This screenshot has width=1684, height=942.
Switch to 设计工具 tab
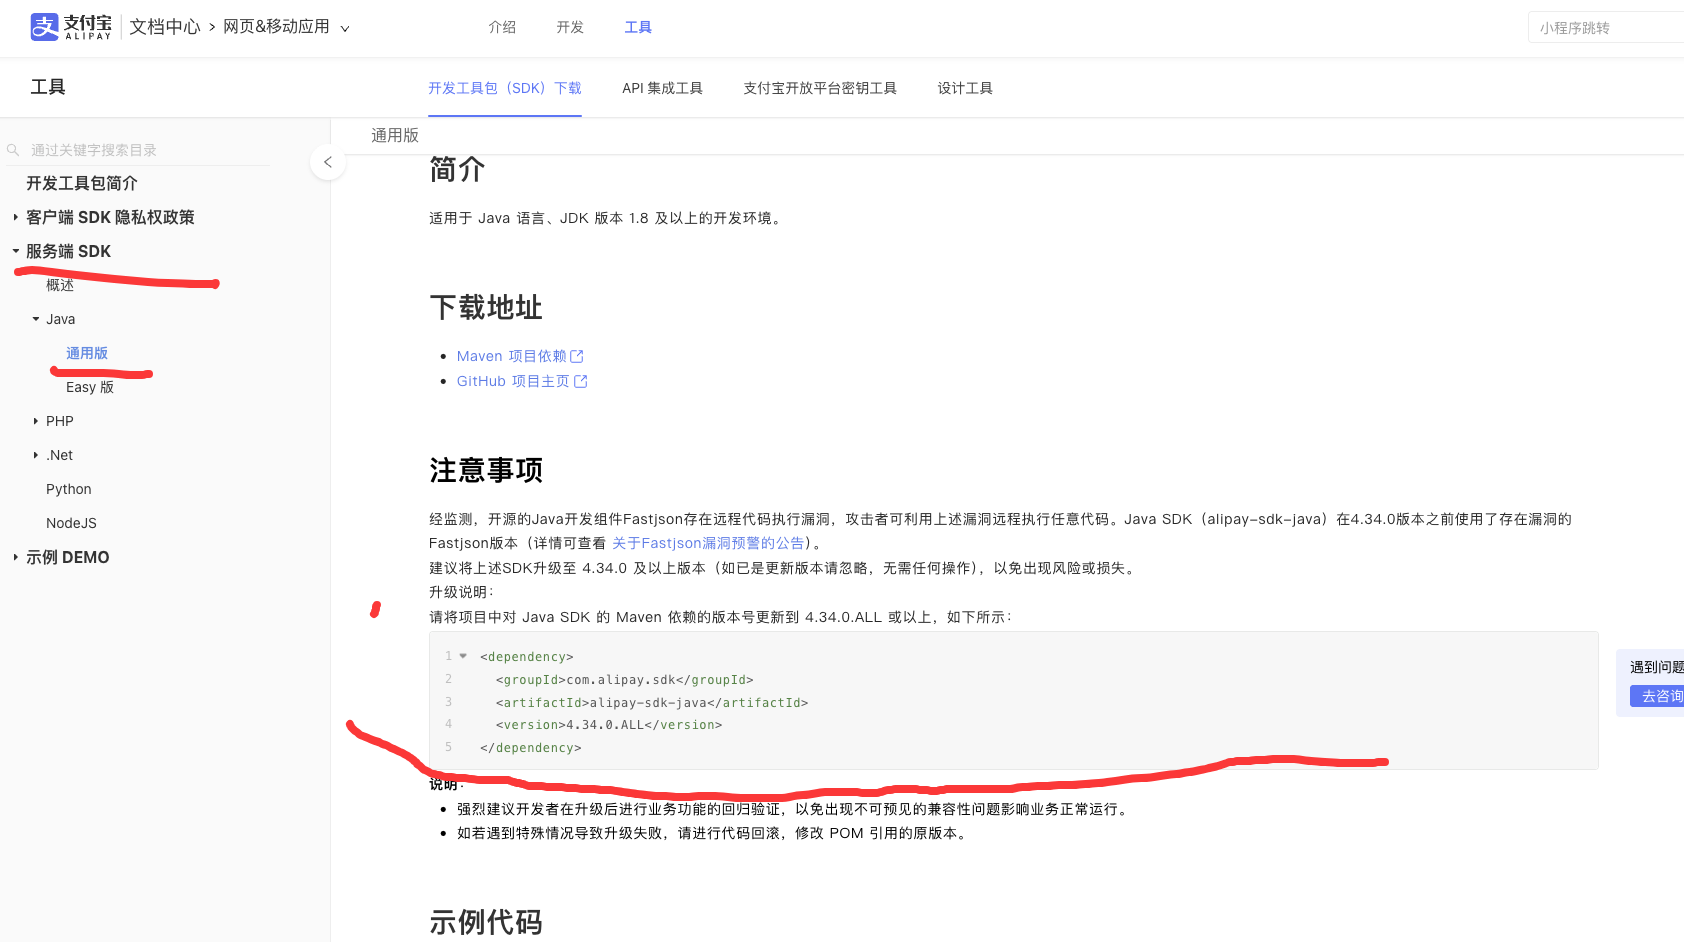tap(965, 88)
